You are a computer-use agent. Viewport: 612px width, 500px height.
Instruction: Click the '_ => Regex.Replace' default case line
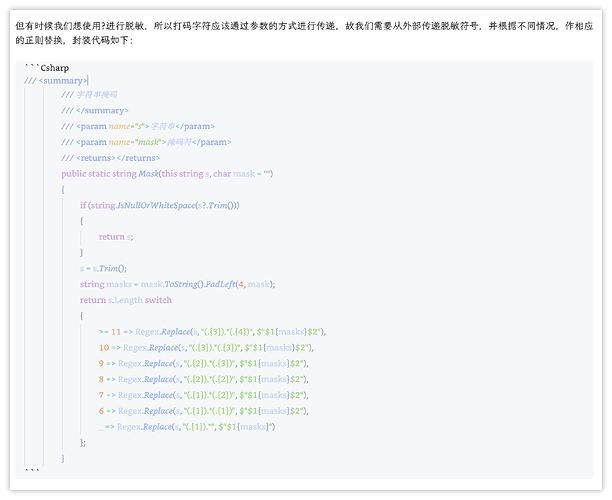[187, 426]
